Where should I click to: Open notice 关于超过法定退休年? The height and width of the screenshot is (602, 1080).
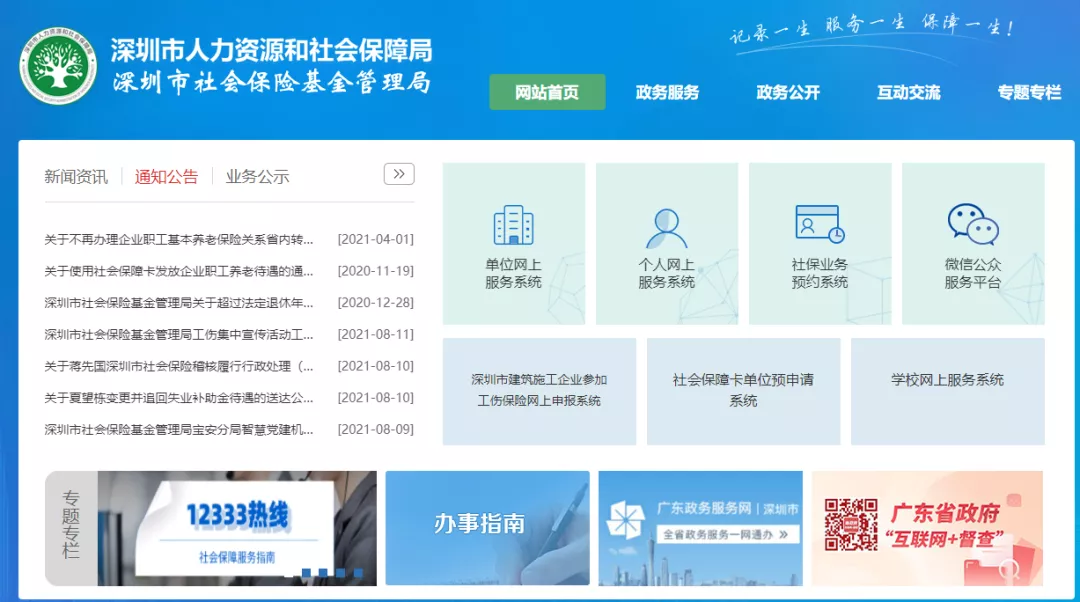(178, 303)
